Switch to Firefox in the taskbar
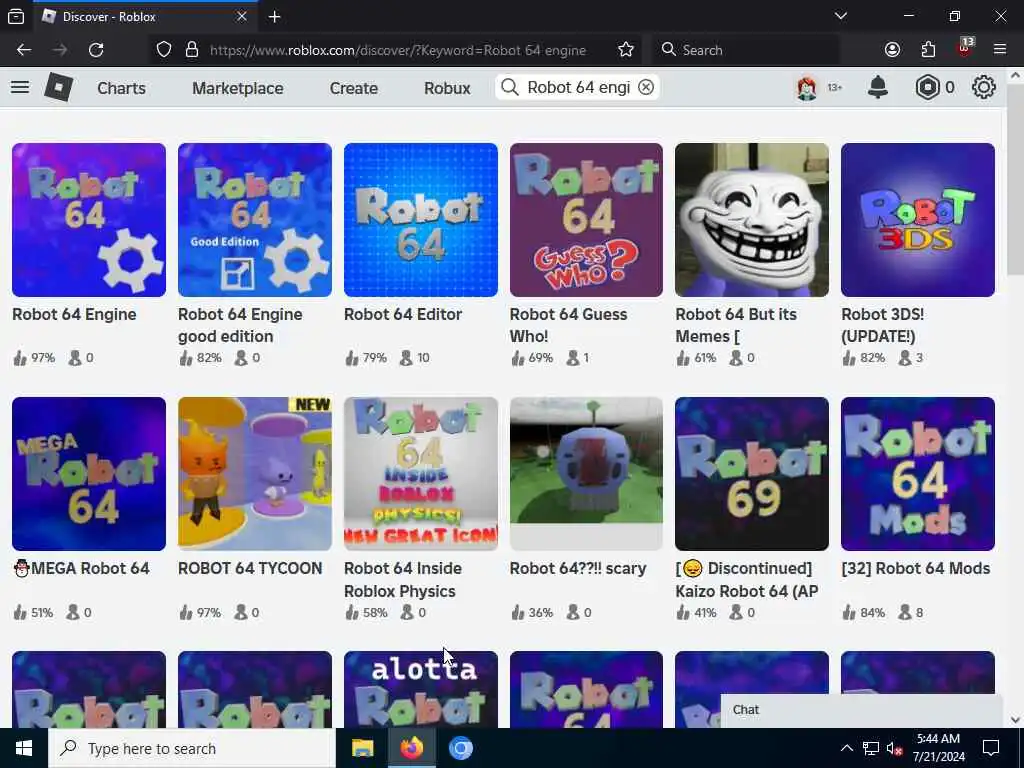 (411, 748)
